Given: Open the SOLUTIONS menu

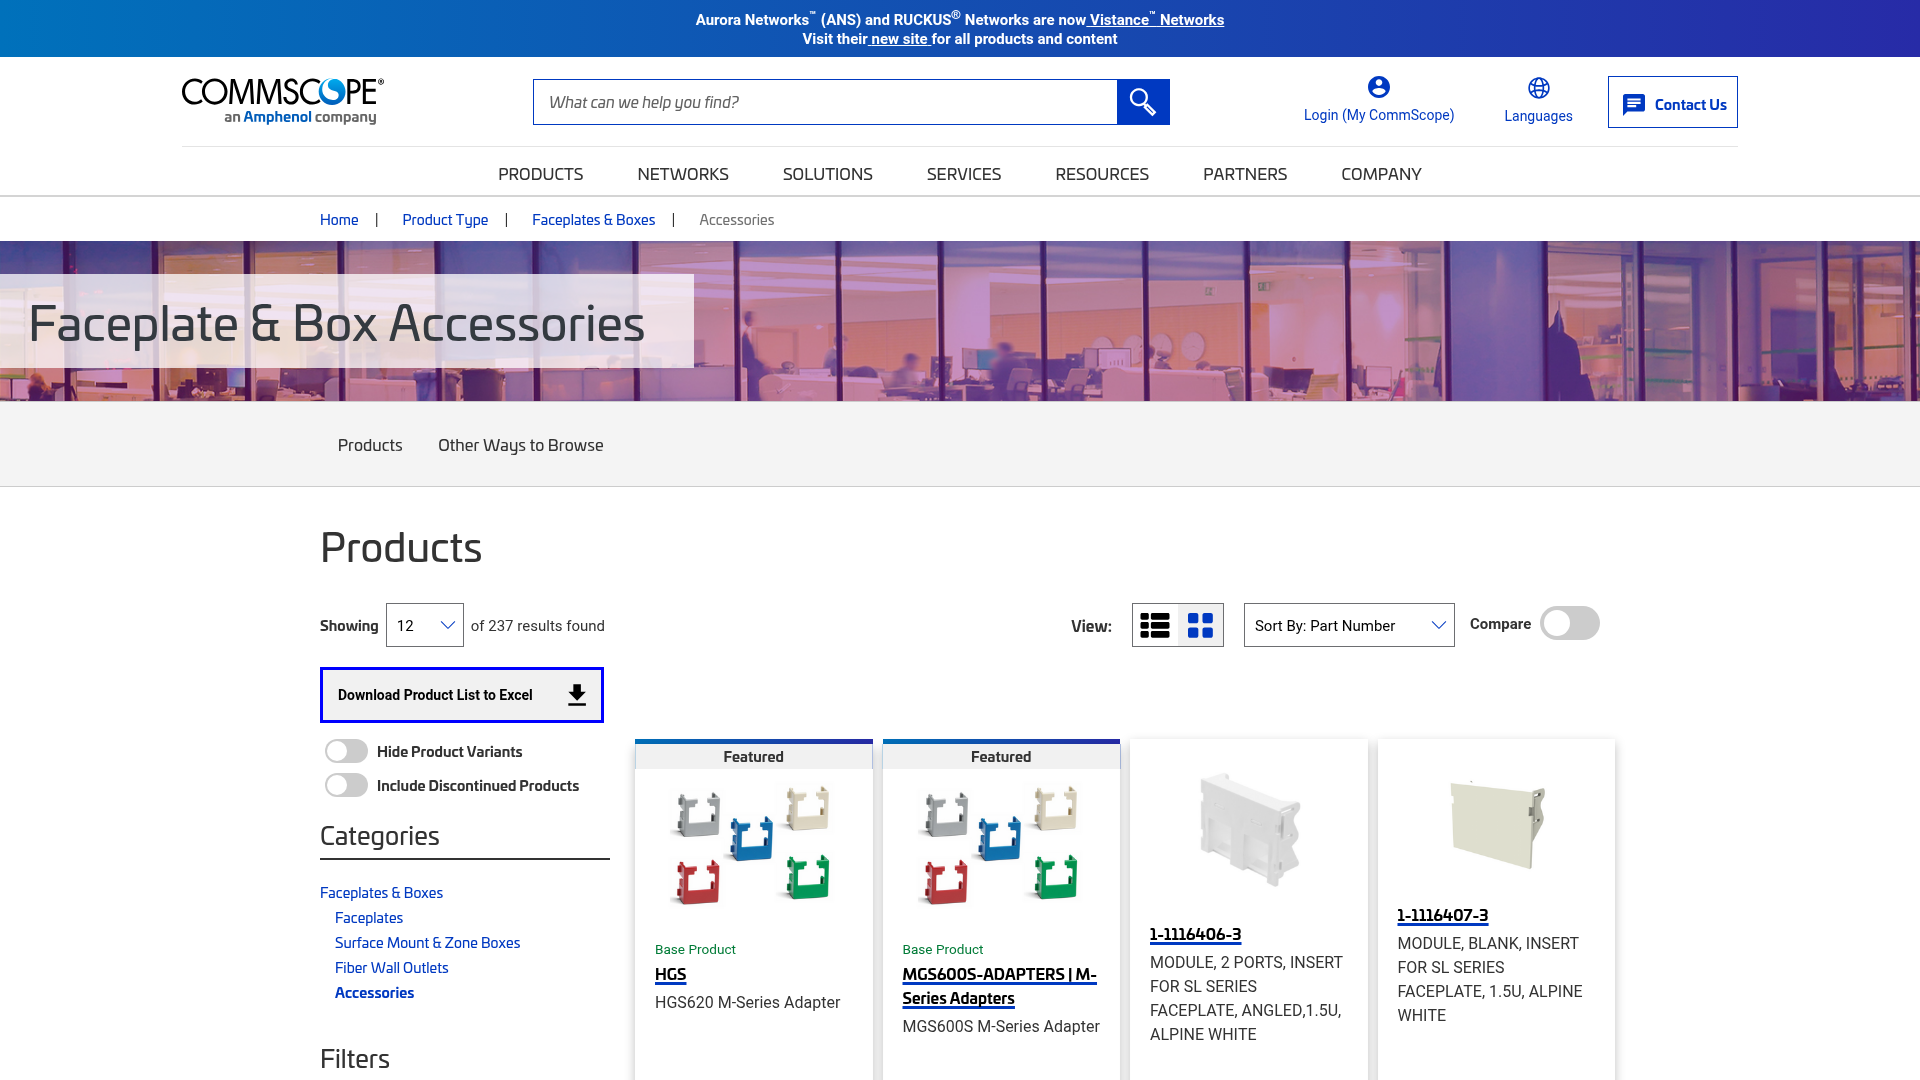Looking at the screenshot, I should coord(827,174).
